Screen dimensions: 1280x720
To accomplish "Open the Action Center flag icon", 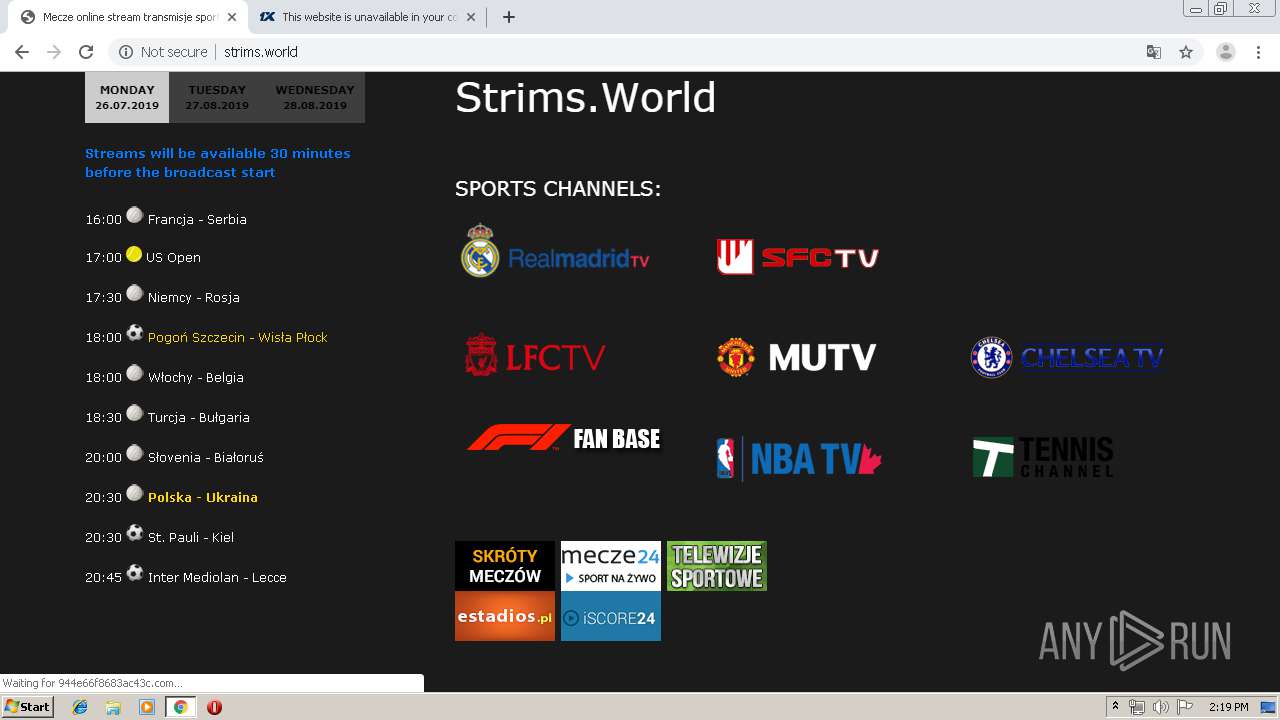I will pos(1185,707).
